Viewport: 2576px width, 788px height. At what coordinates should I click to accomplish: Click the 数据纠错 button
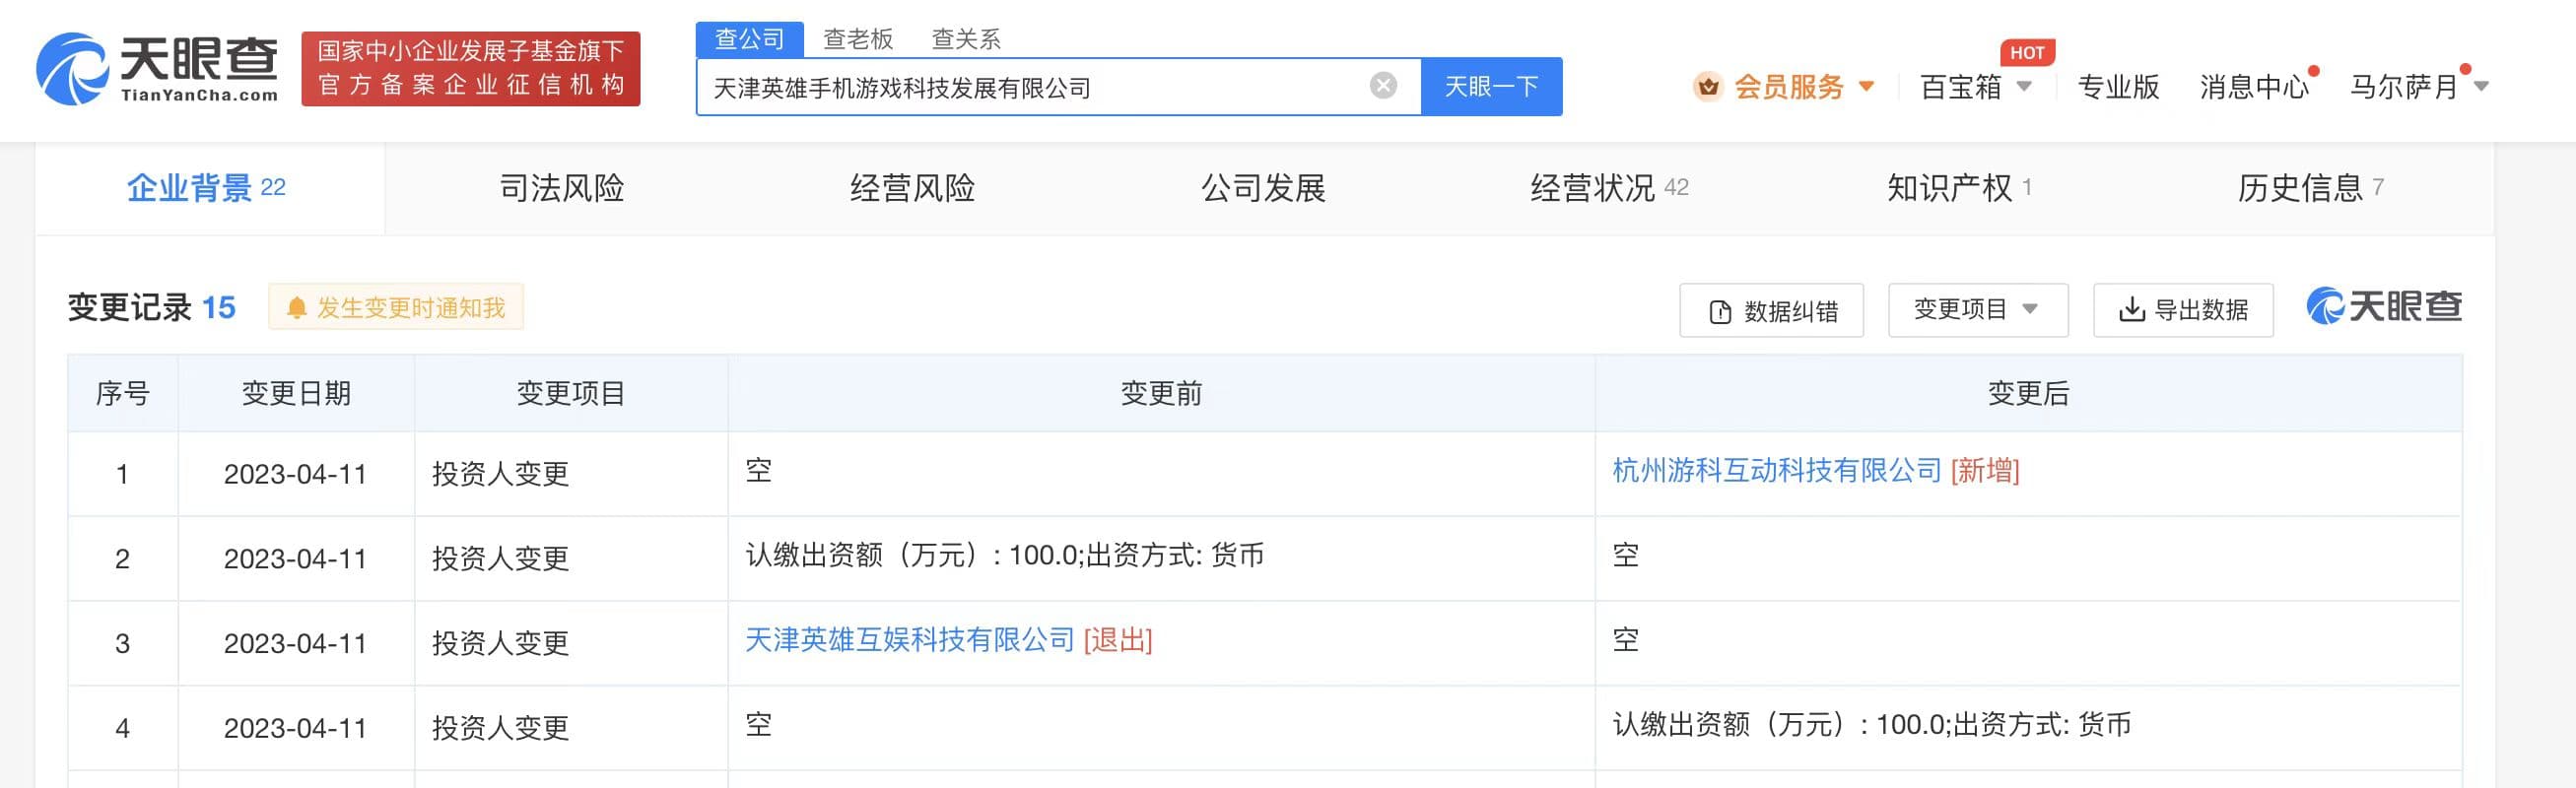[x=1771, y=311]
